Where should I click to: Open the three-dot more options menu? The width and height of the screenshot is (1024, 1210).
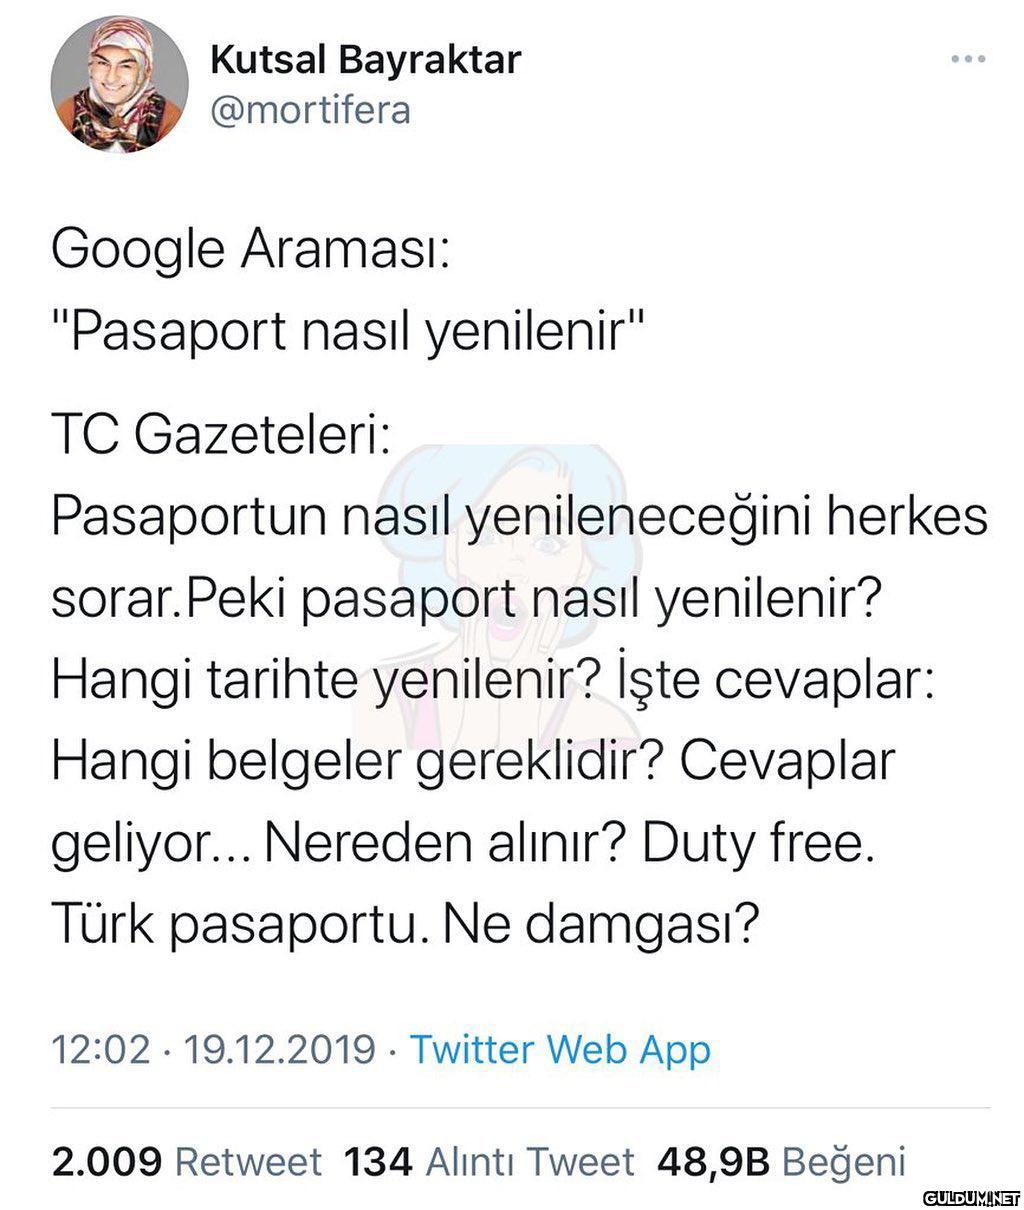tap(967, 59)
